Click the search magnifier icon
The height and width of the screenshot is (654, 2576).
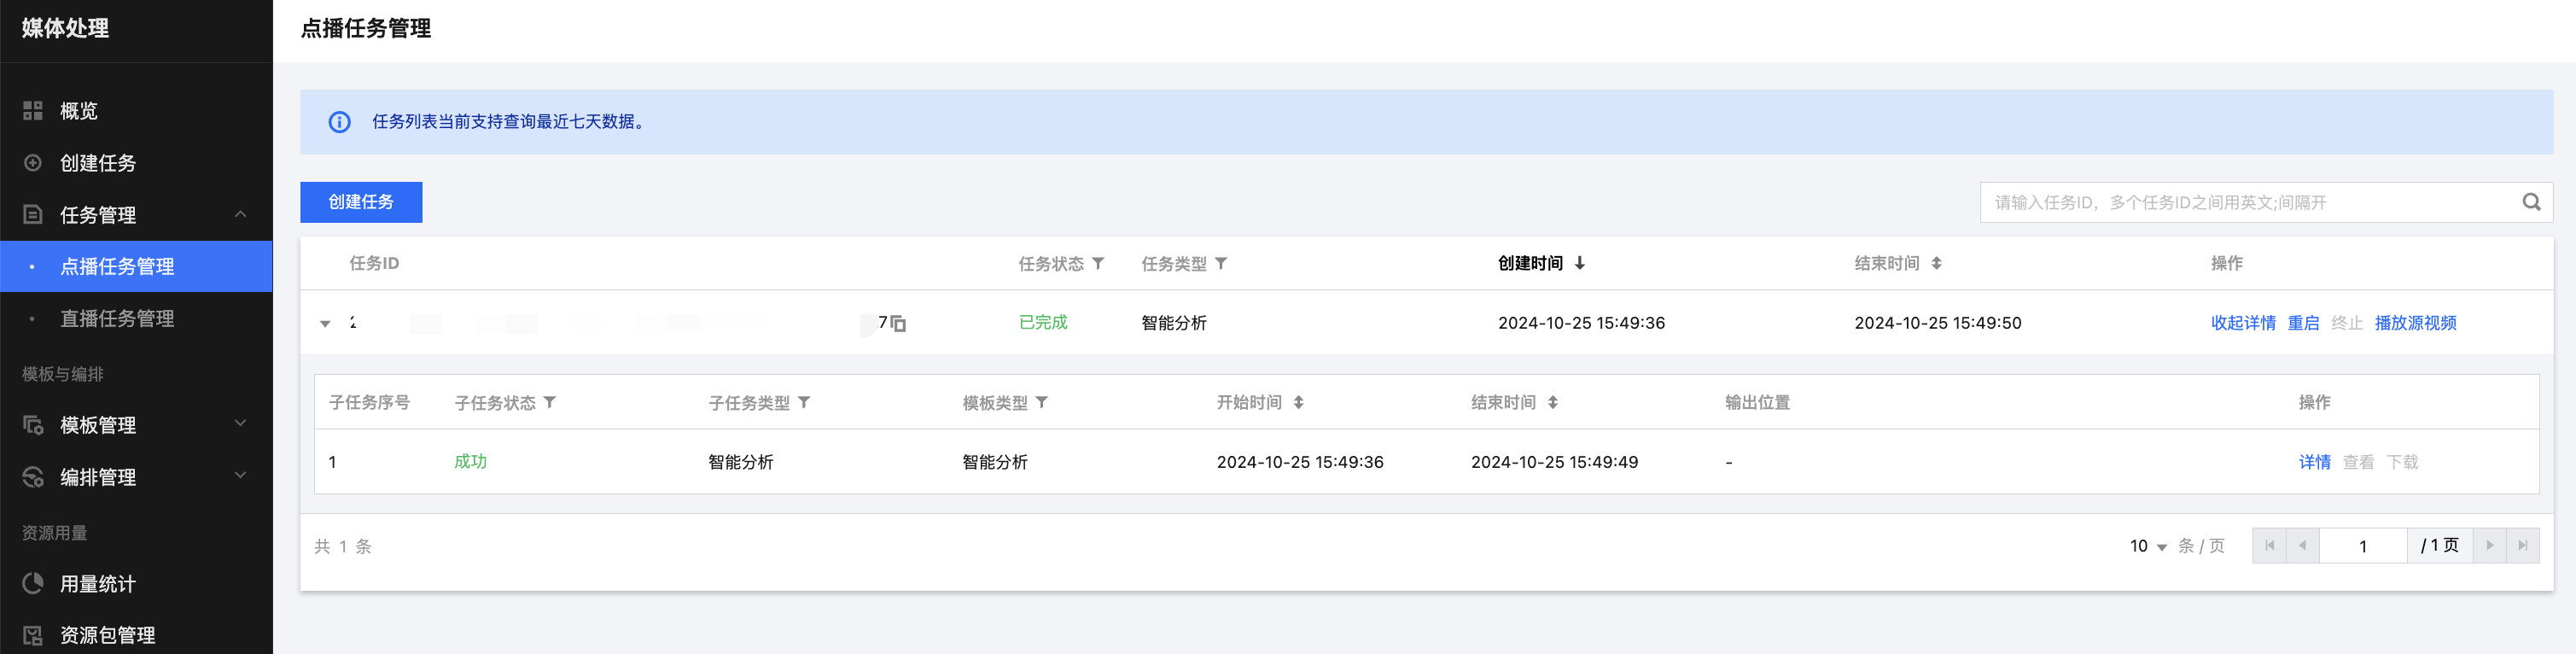coord(2531,202)
